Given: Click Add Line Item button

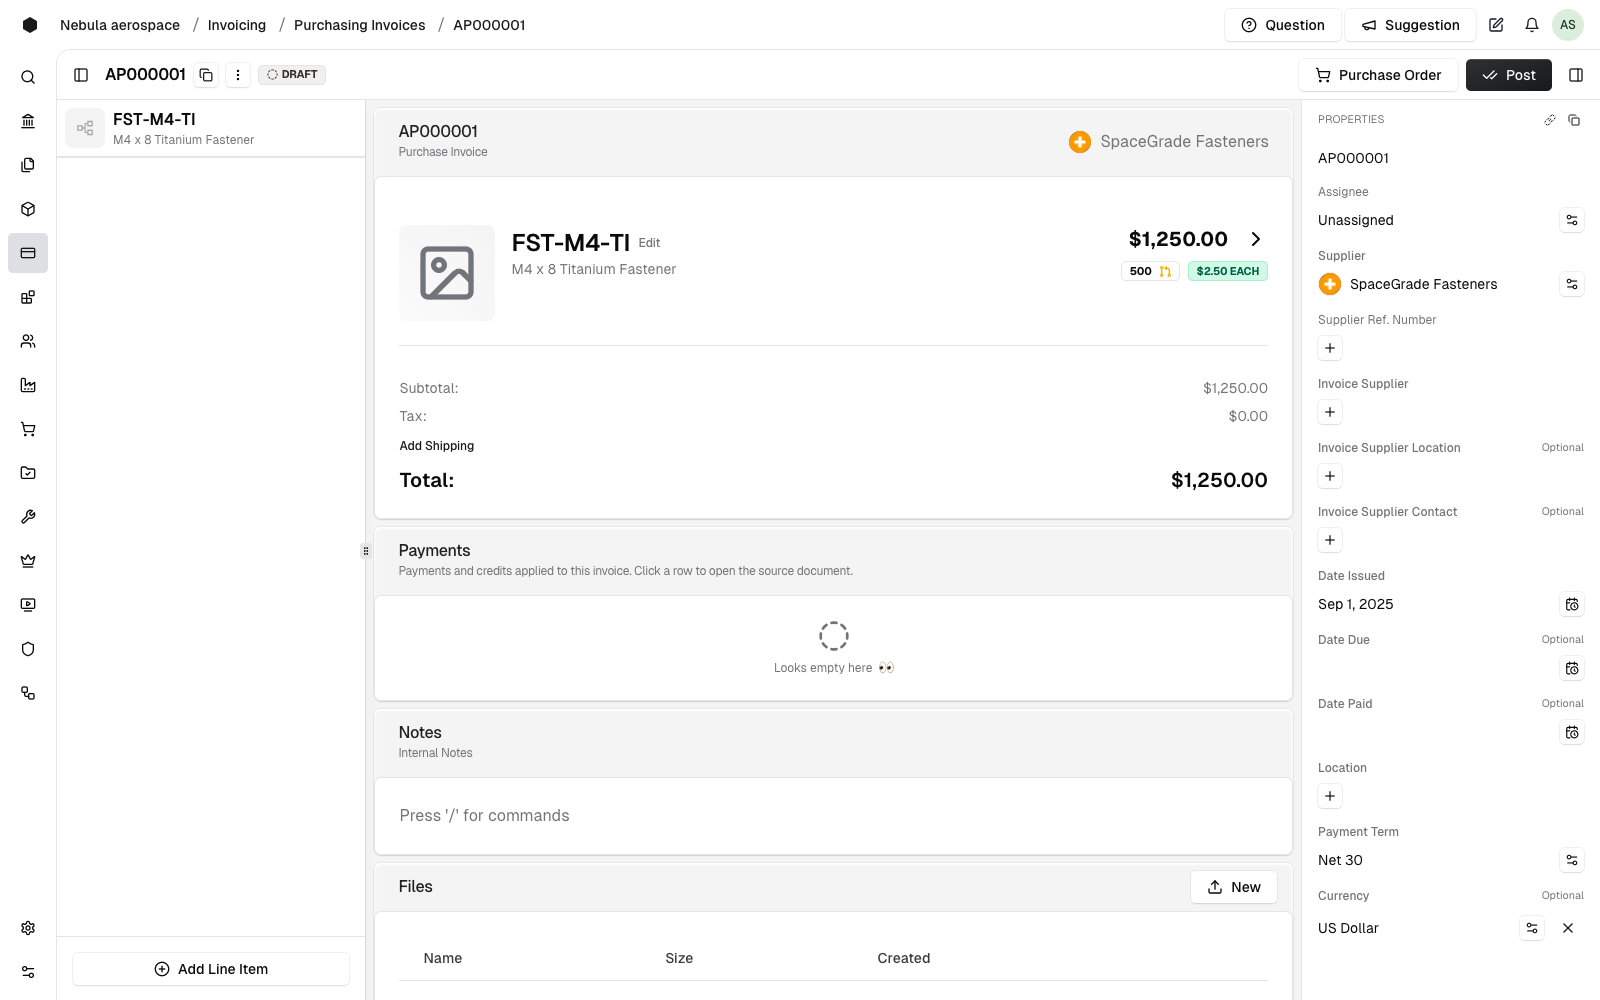Looking at the screenshot, I should tap(211, 969).
